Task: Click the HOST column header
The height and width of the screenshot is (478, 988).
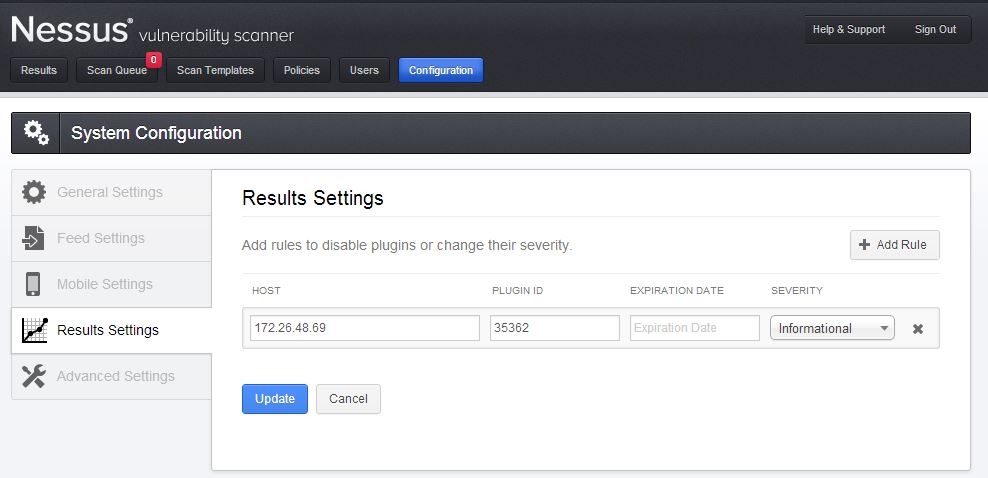Action: (x=266, y=290)
